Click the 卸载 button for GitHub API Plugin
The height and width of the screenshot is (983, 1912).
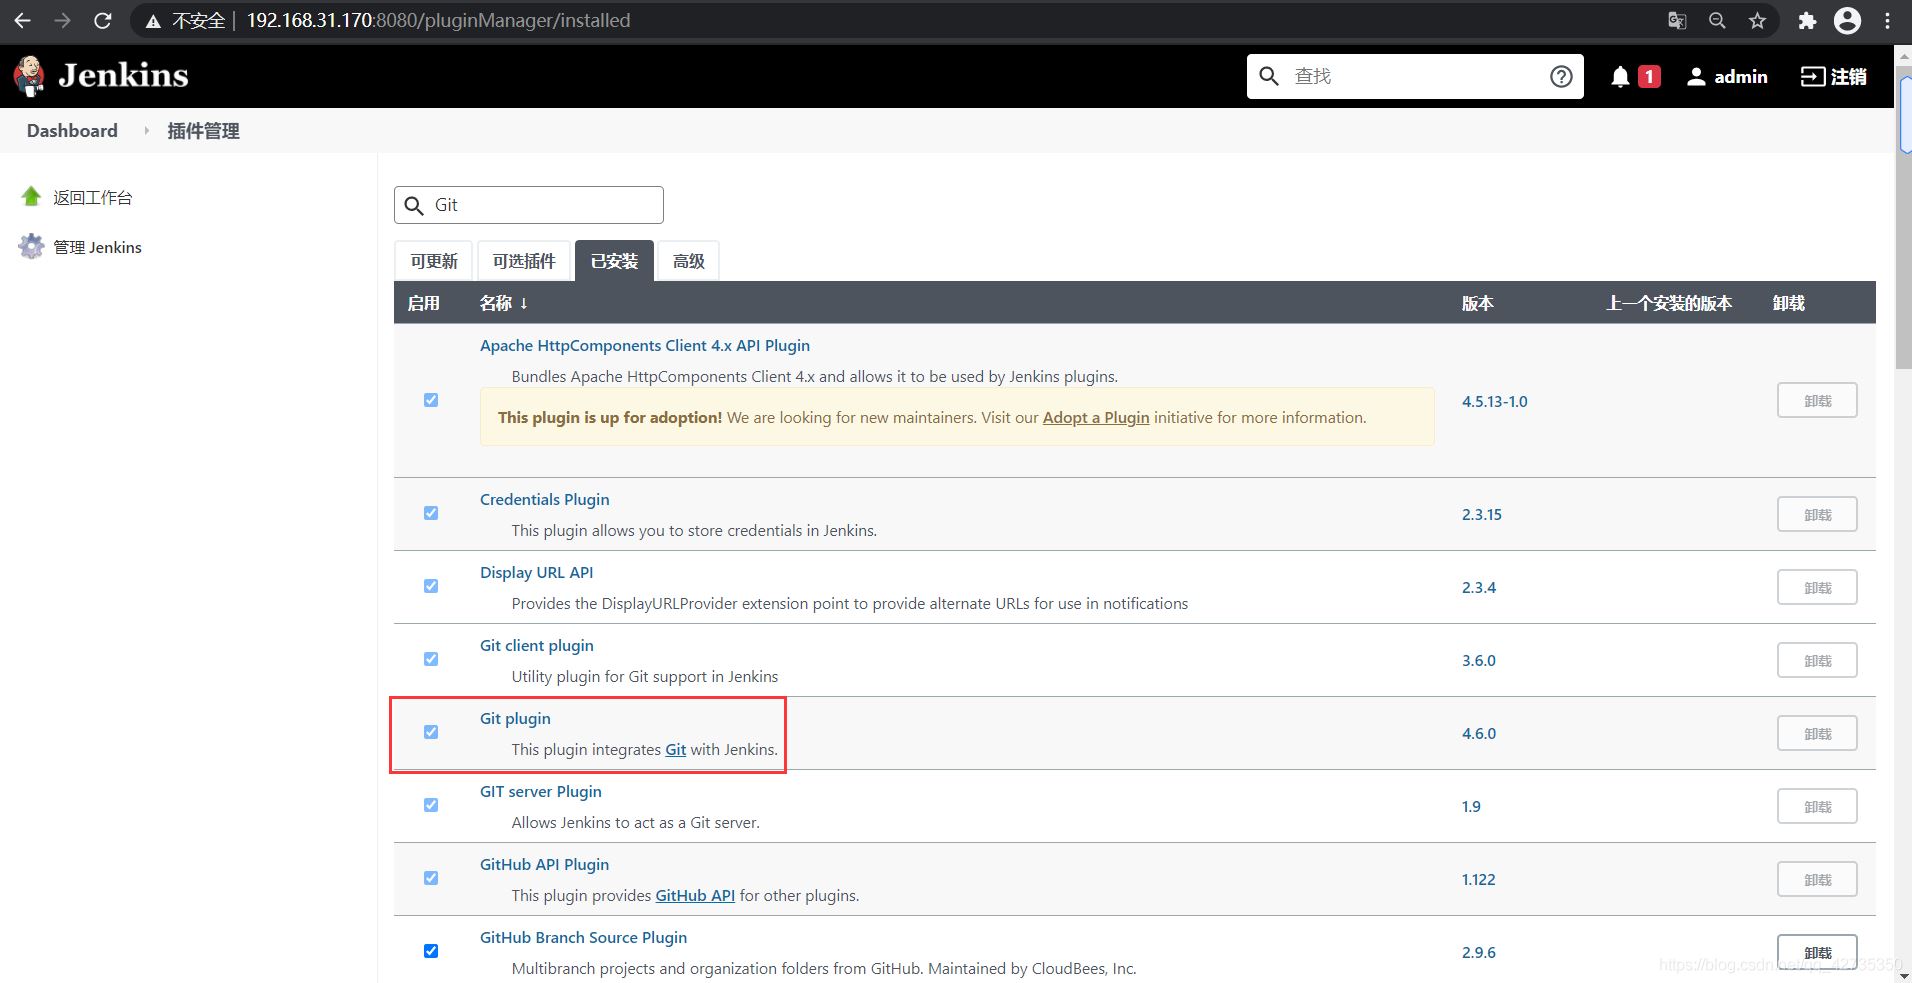(1817, 879)
